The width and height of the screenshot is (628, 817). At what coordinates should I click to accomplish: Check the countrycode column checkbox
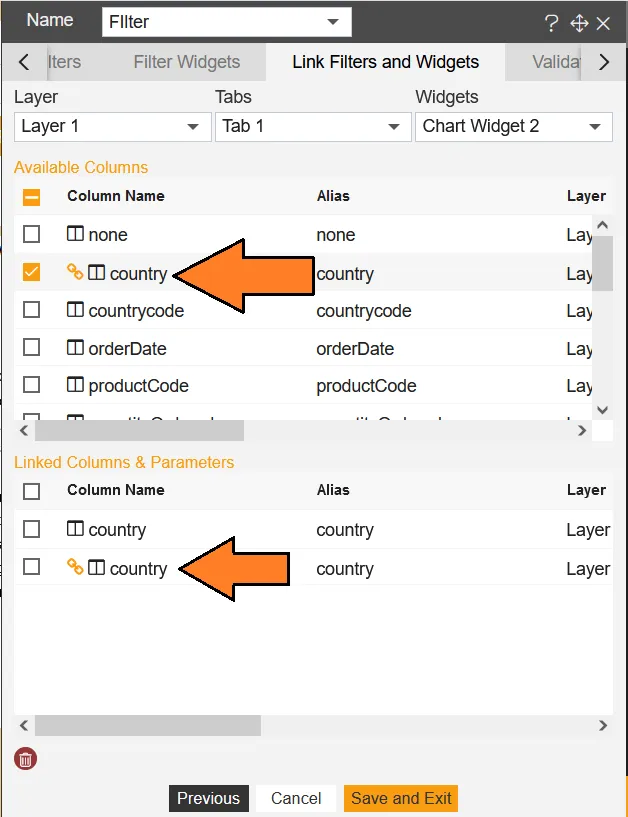32,310
